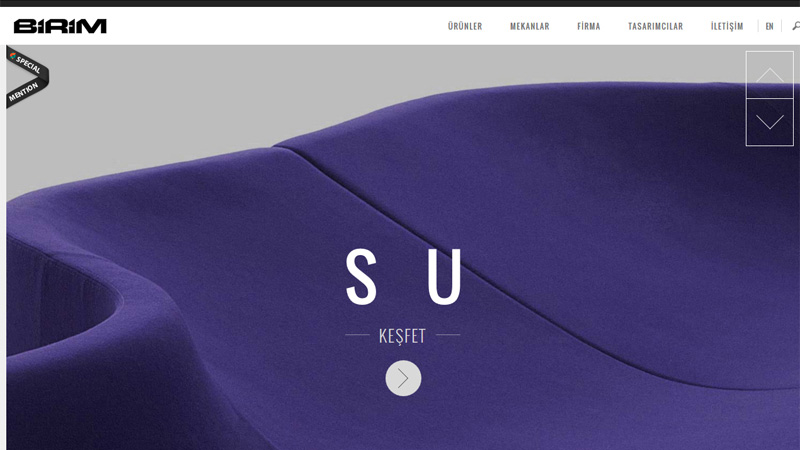Open the search magnifier icon
The width and height of the screenshot is (800, 450).
796,26
